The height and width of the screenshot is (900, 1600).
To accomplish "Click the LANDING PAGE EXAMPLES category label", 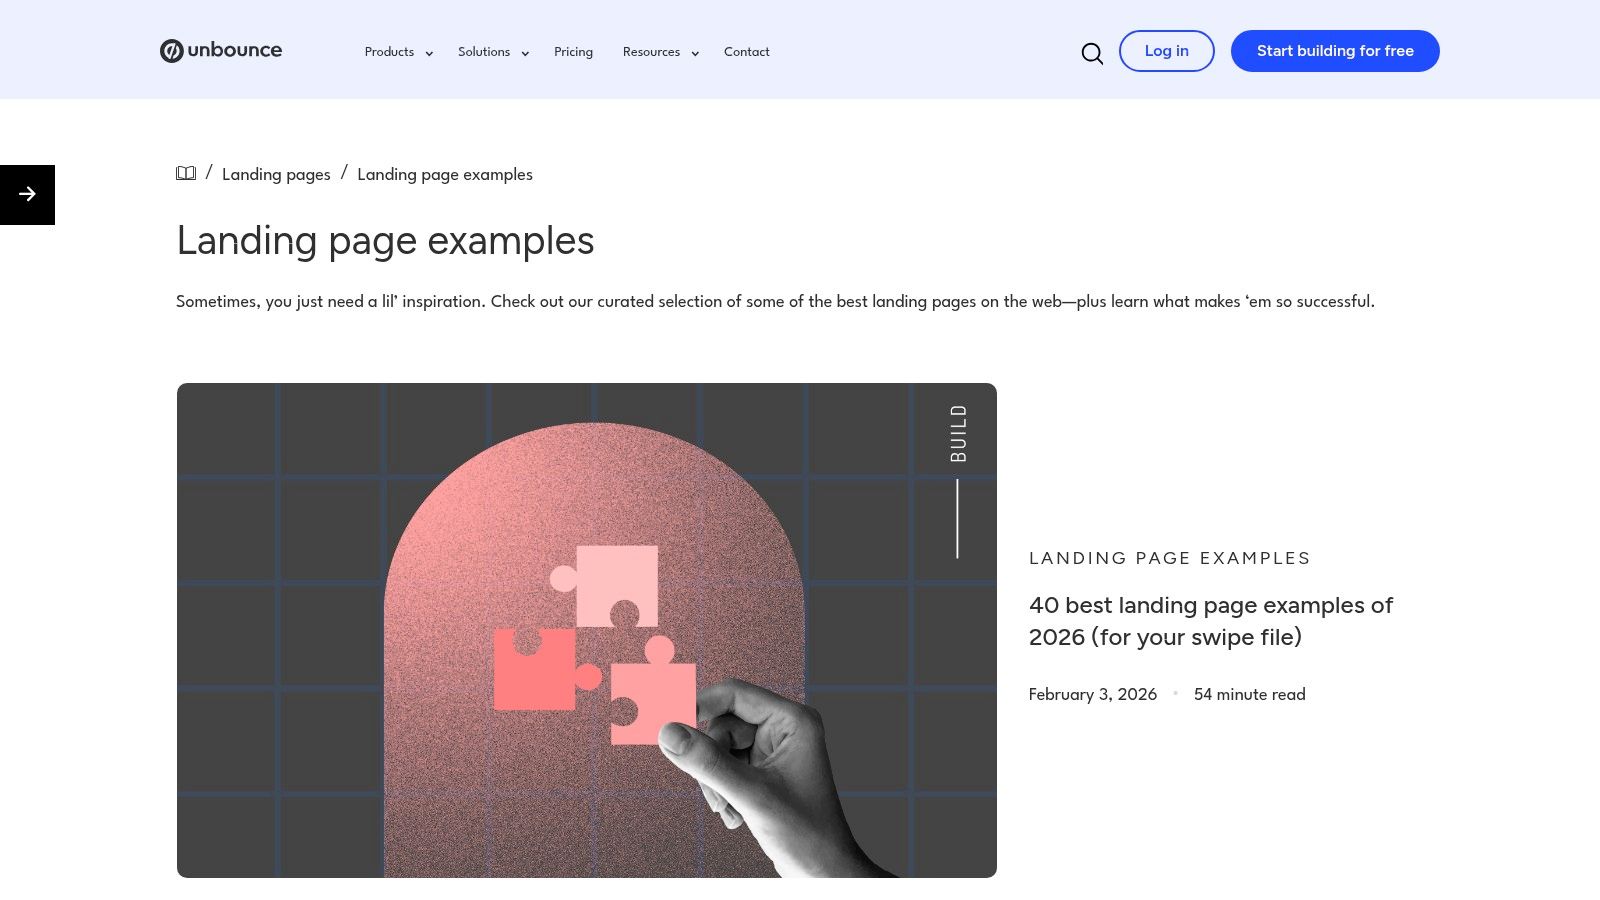I will pyautogui.click(x=1169, y=558).
